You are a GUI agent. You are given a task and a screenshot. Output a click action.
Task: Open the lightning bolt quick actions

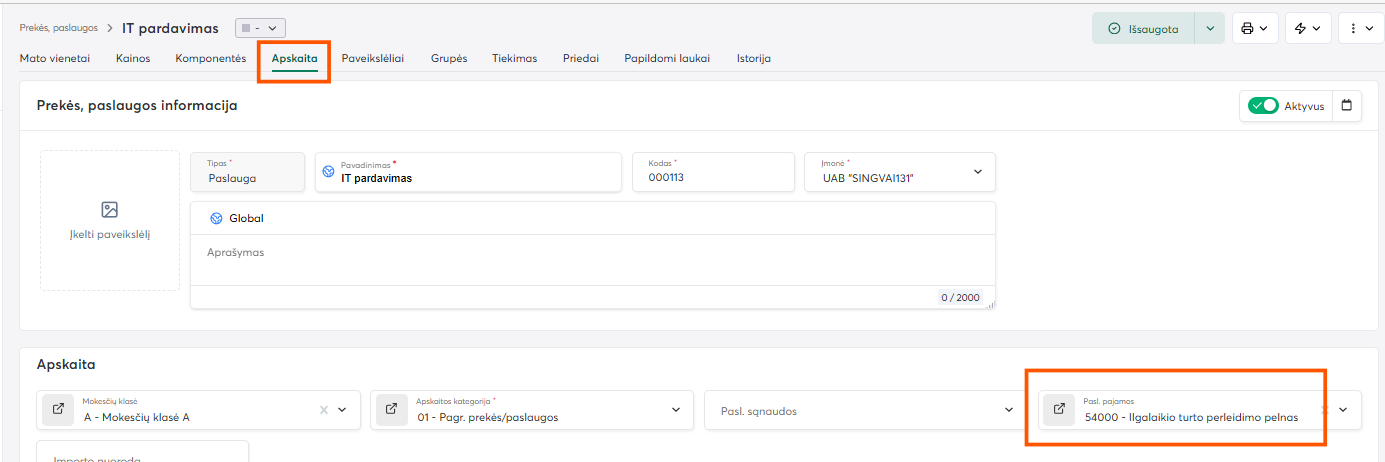[x=1307, y=29]
